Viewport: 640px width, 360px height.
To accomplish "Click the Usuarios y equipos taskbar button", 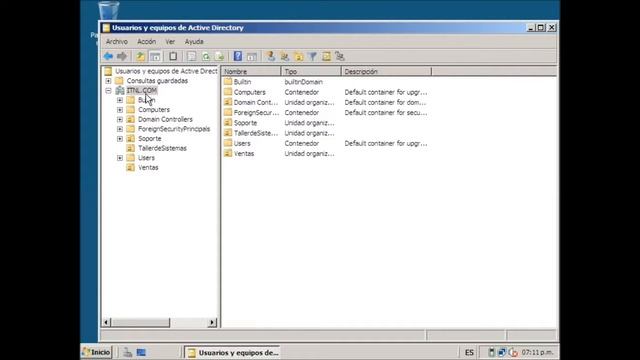I will [x=233, y=352].
